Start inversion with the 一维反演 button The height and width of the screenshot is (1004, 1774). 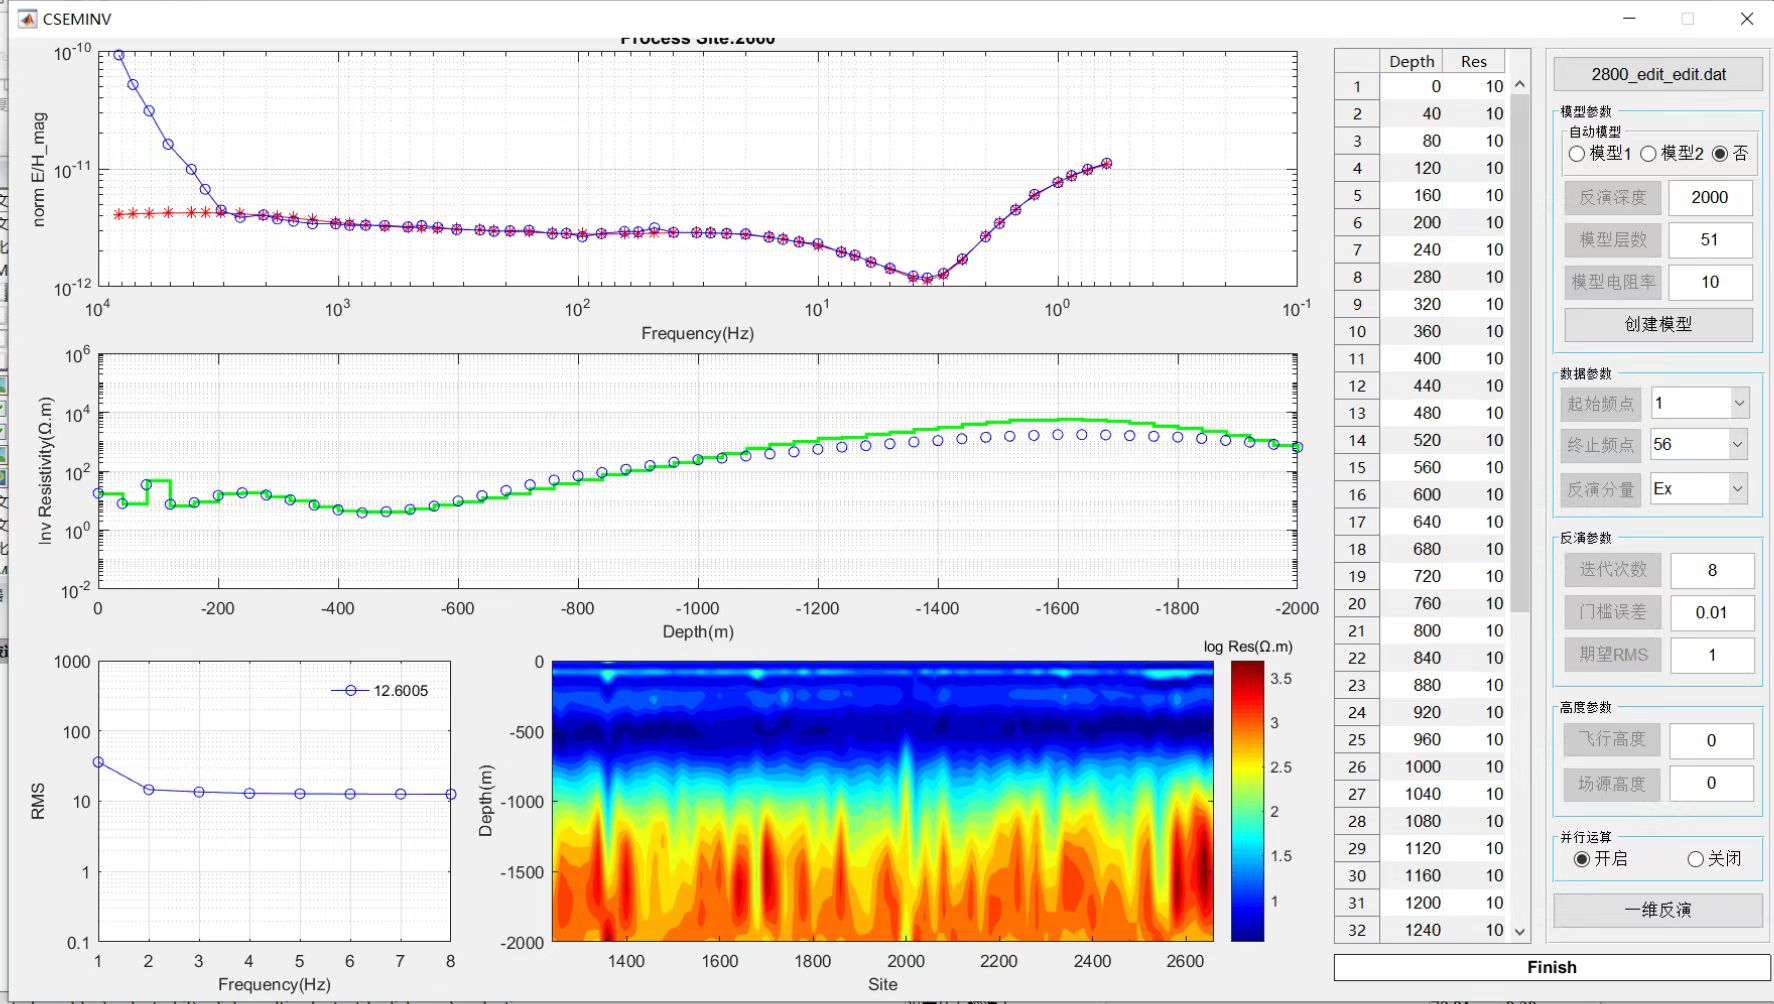tap(1657, 910)
